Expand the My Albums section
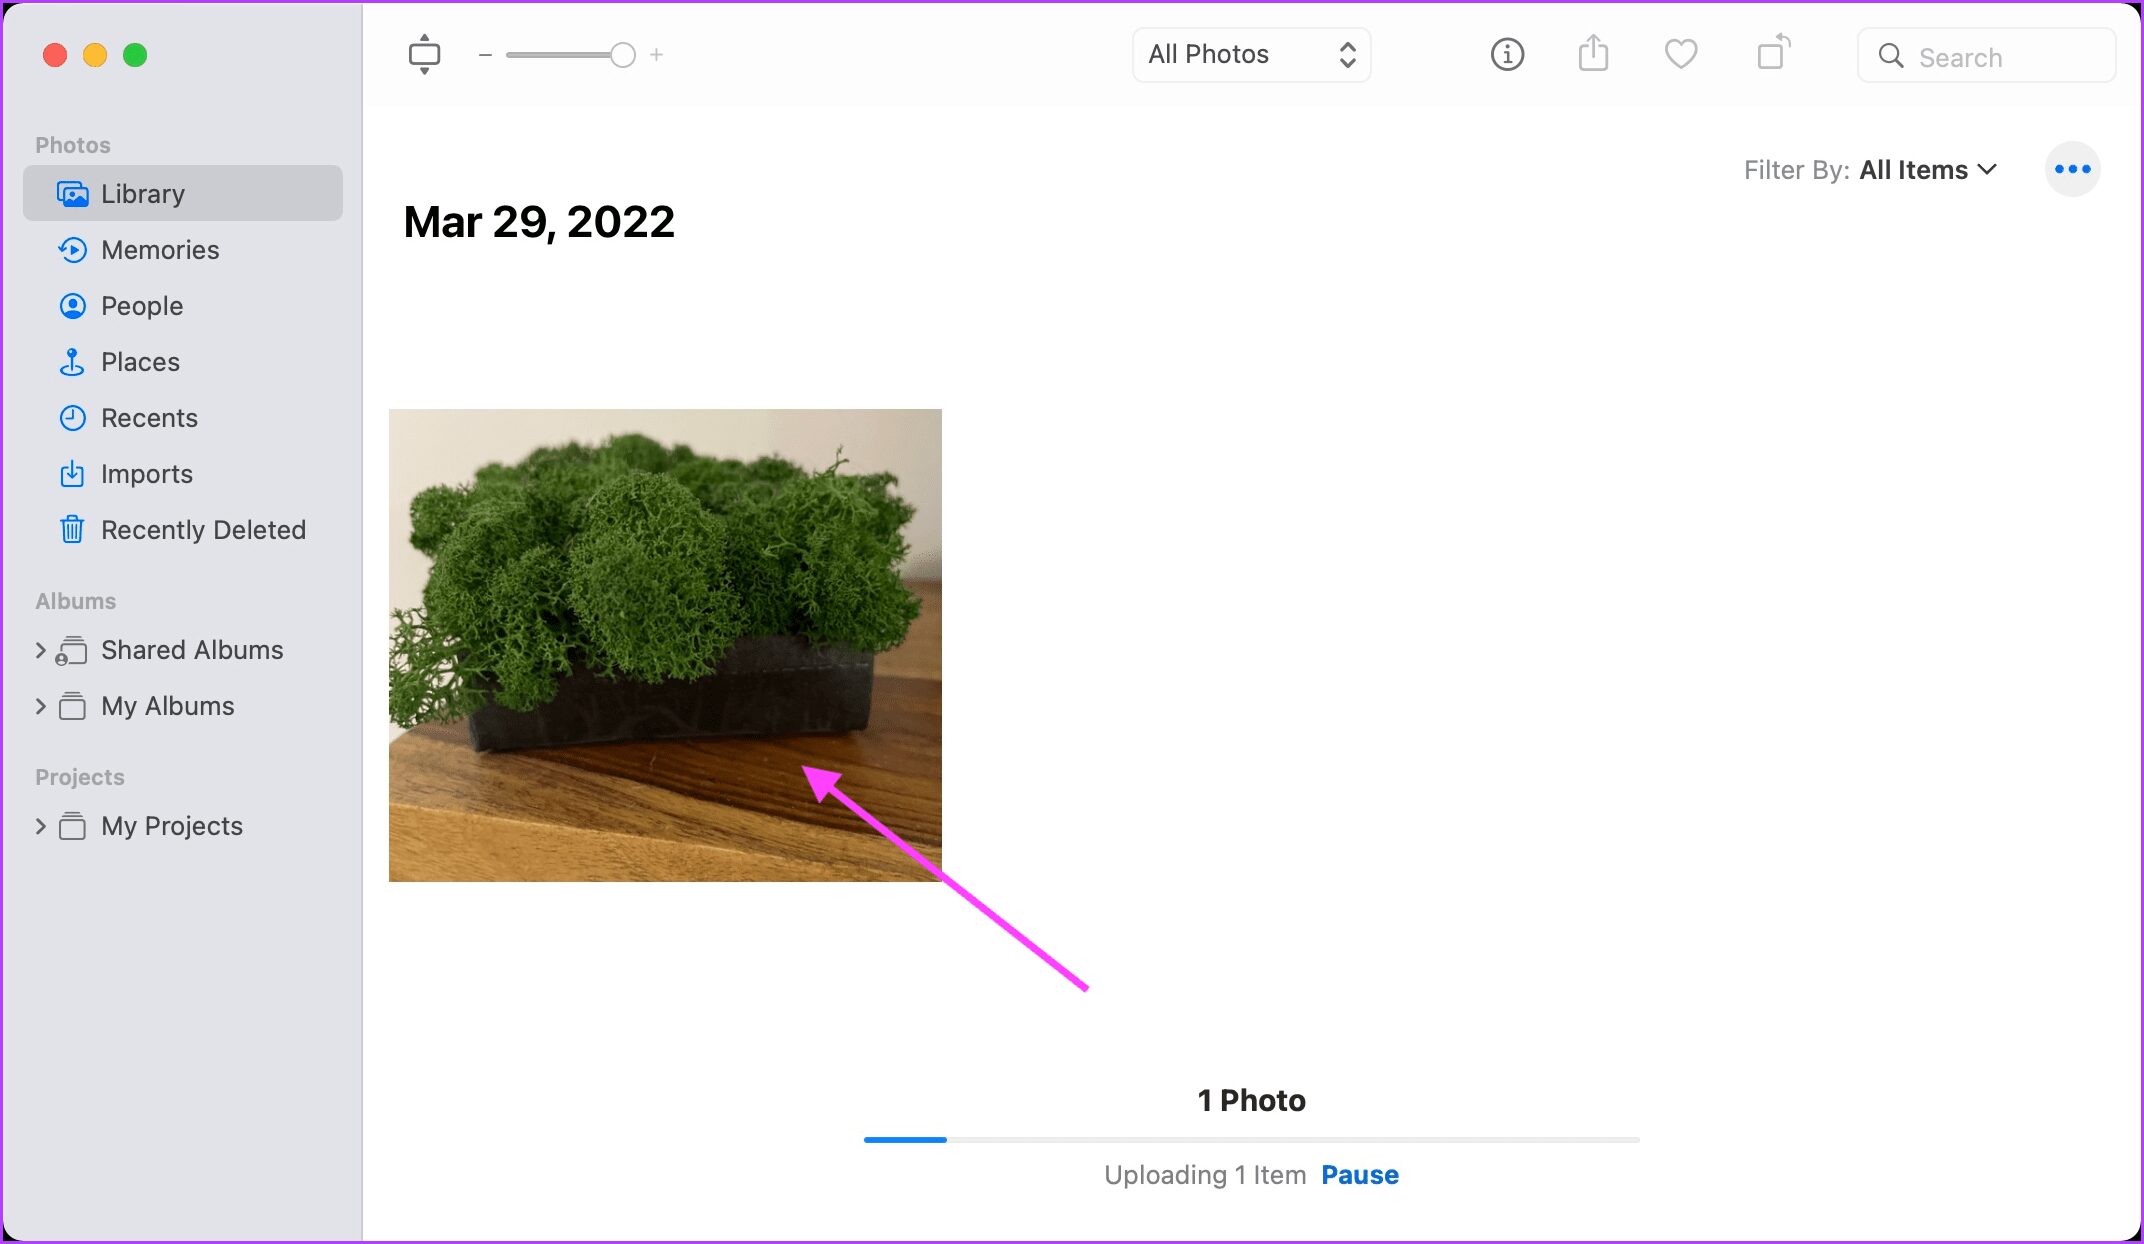Screen dimensions: 2144x1244 (40, 705)
